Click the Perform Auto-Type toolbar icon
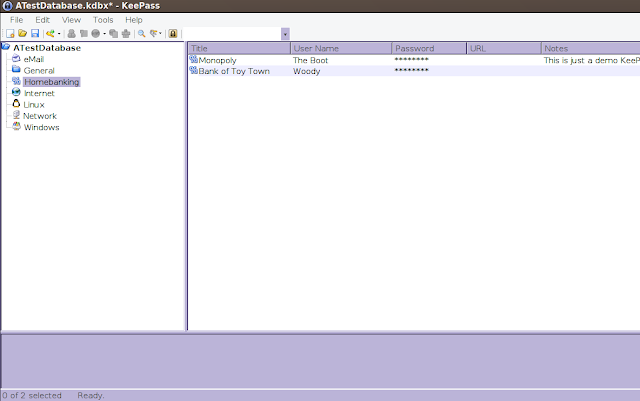The image size is (640, 401). pyautogui.click(x=126, y=33)
